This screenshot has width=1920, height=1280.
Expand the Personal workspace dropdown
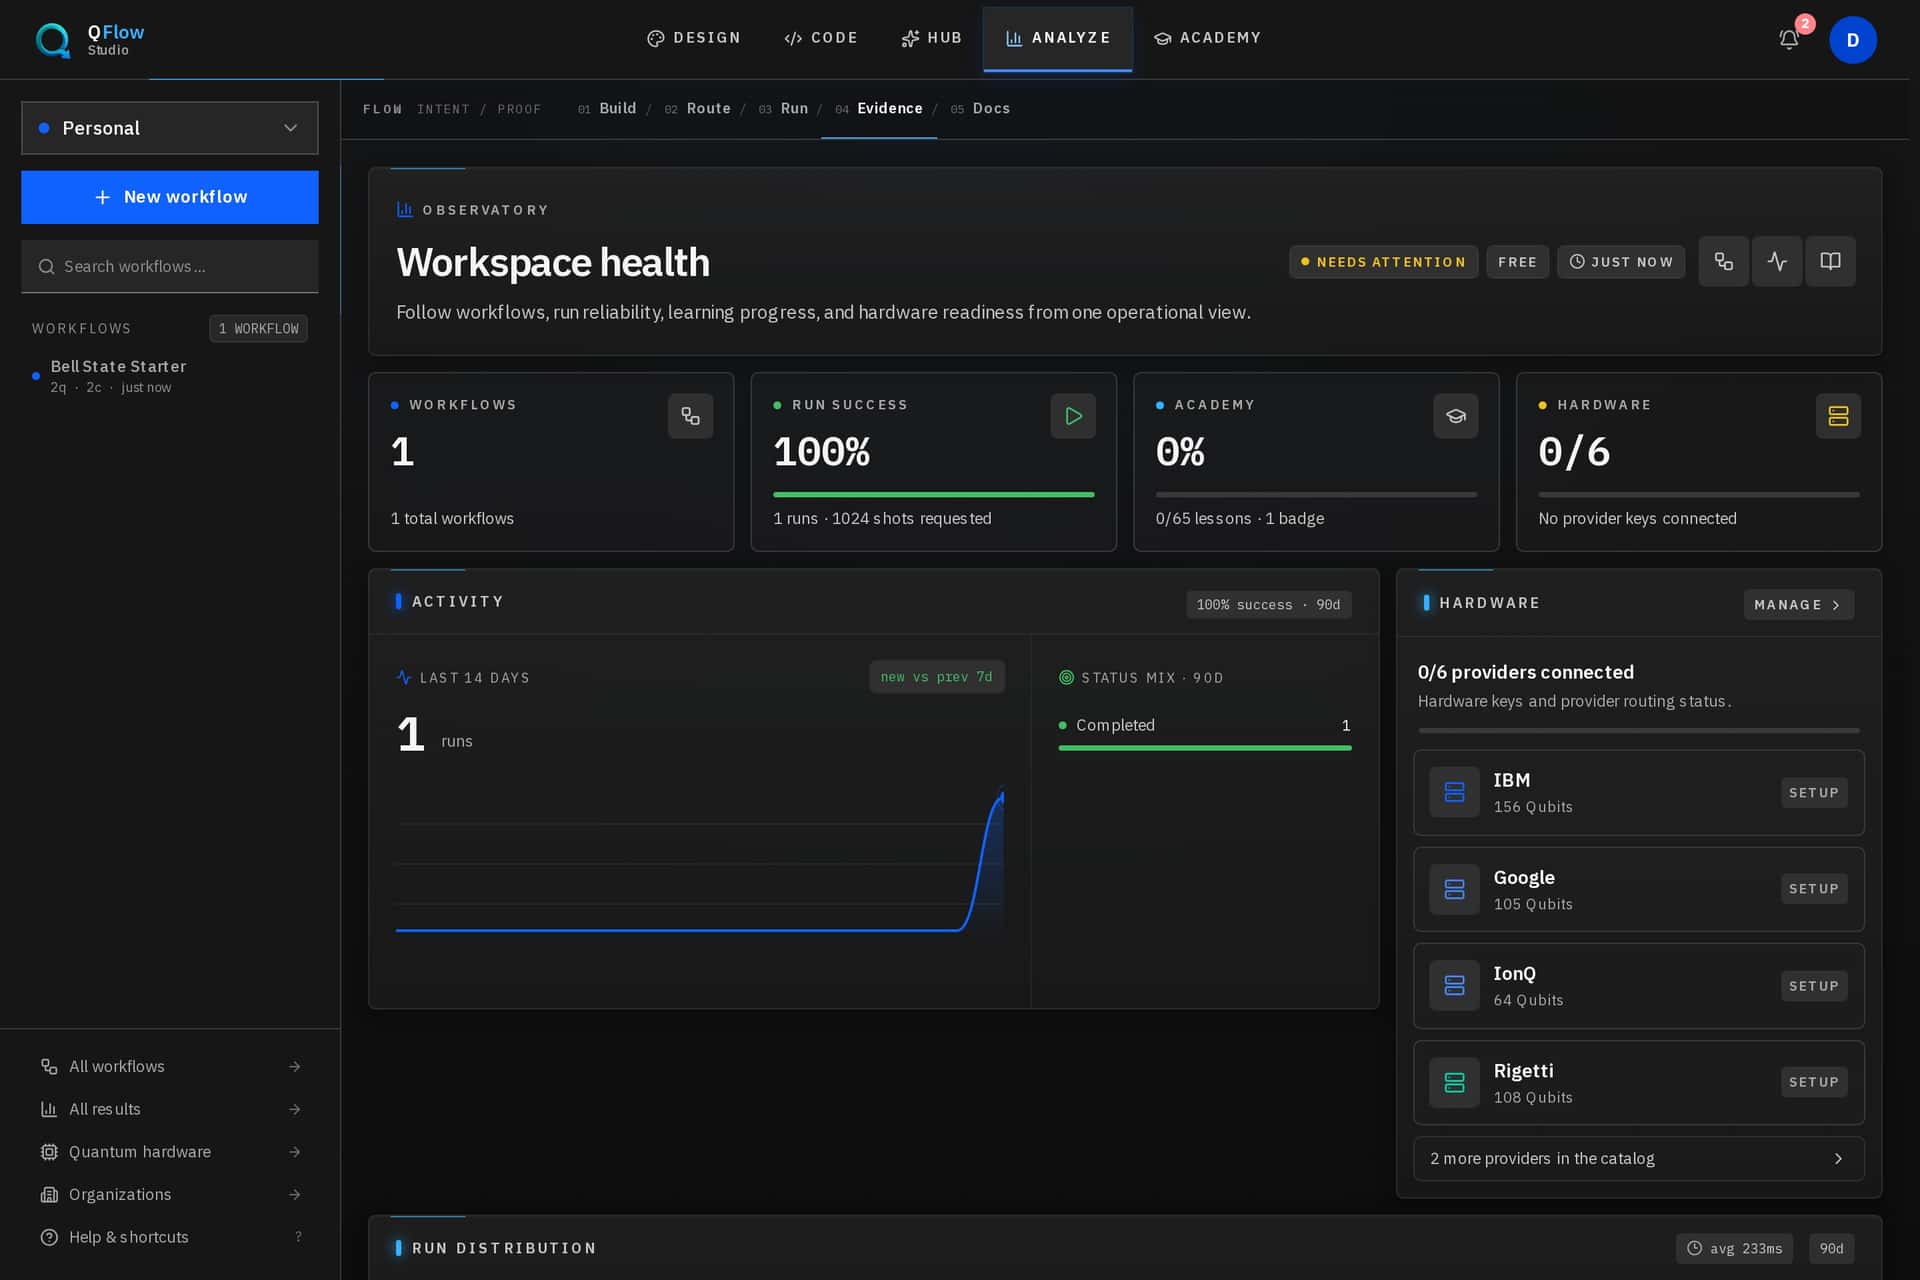(x=170, y=128)
